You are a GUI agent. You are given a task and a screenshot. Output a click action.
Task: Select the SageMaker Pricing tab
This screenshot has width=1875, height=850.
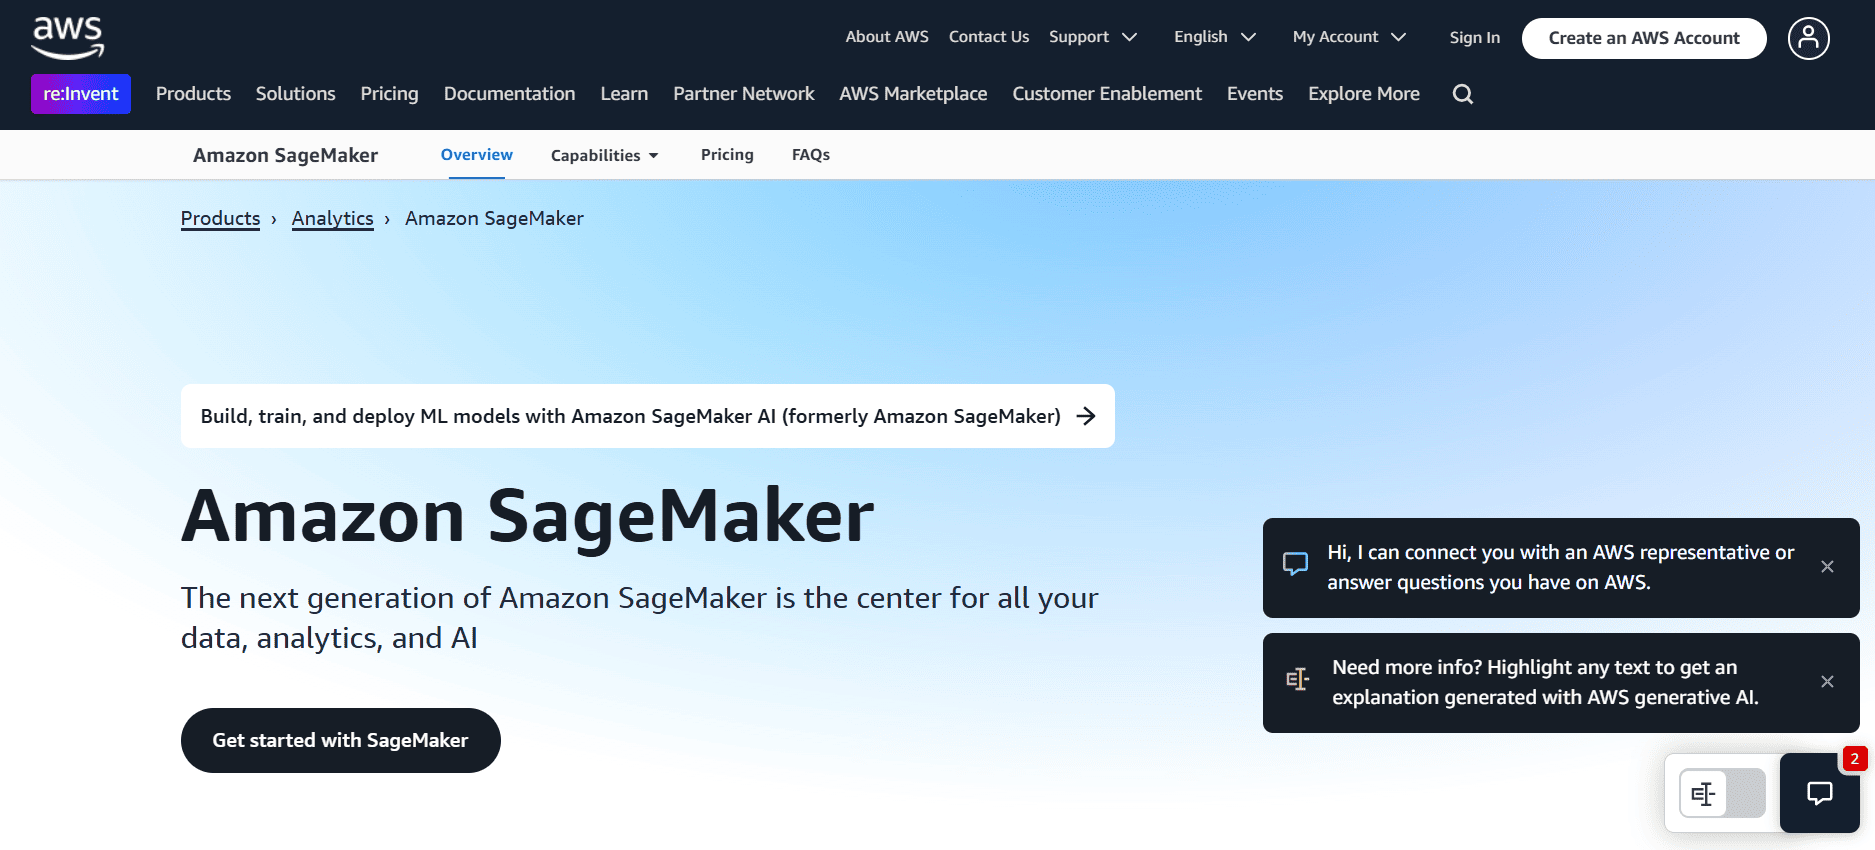coord(727,155)
